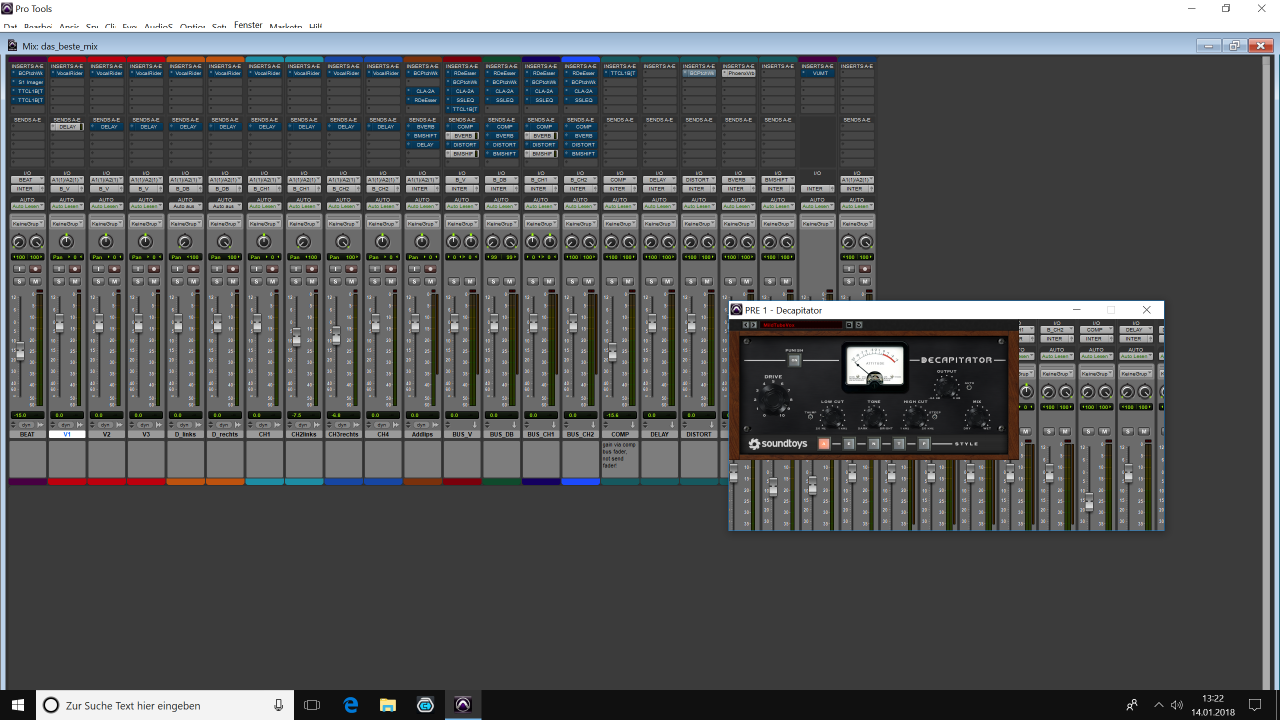Open output selector B_DB on D_links track
Image resolution: width=1280 pixels, height=720 pixels.
point(185,188)
